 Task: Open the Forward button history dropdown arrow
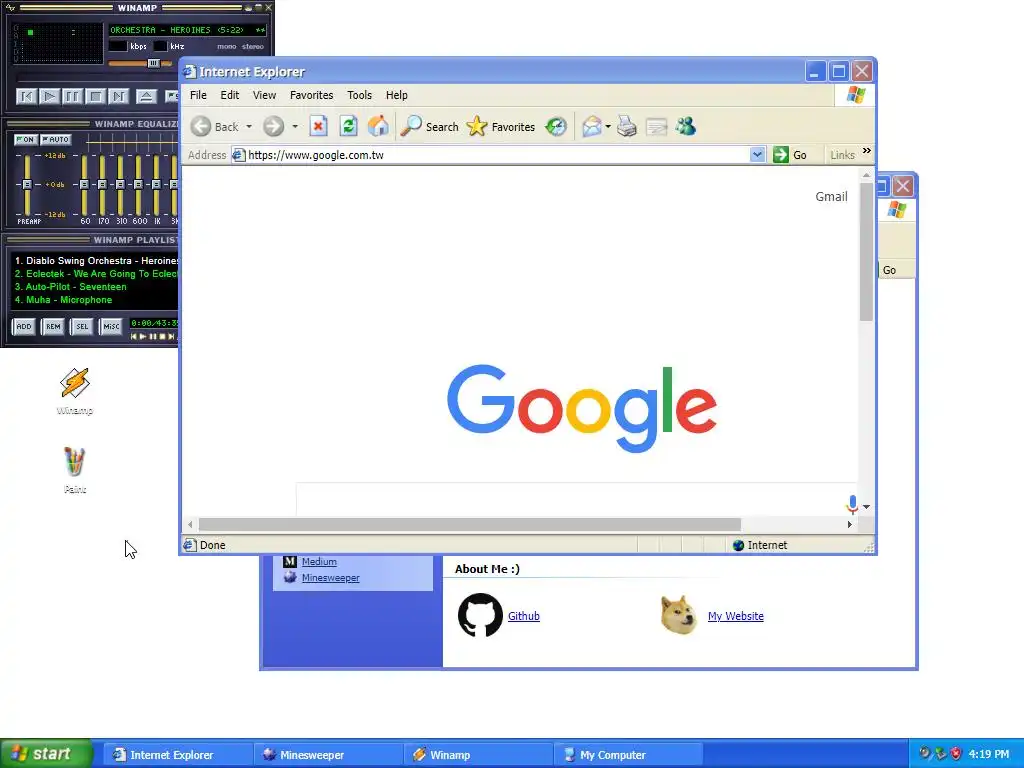[295, 126]
